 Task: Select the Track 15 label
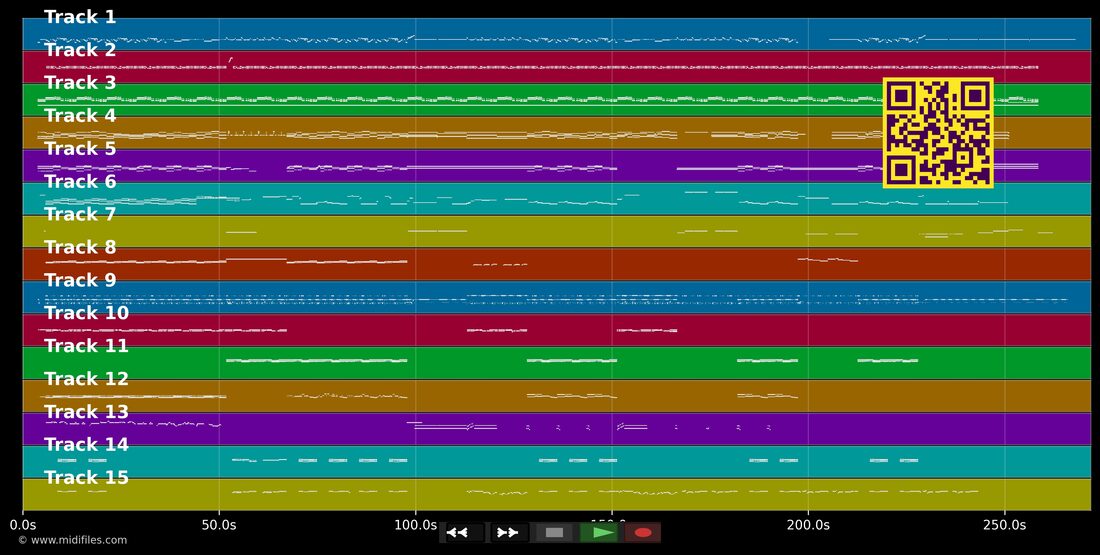pos(86,478)
